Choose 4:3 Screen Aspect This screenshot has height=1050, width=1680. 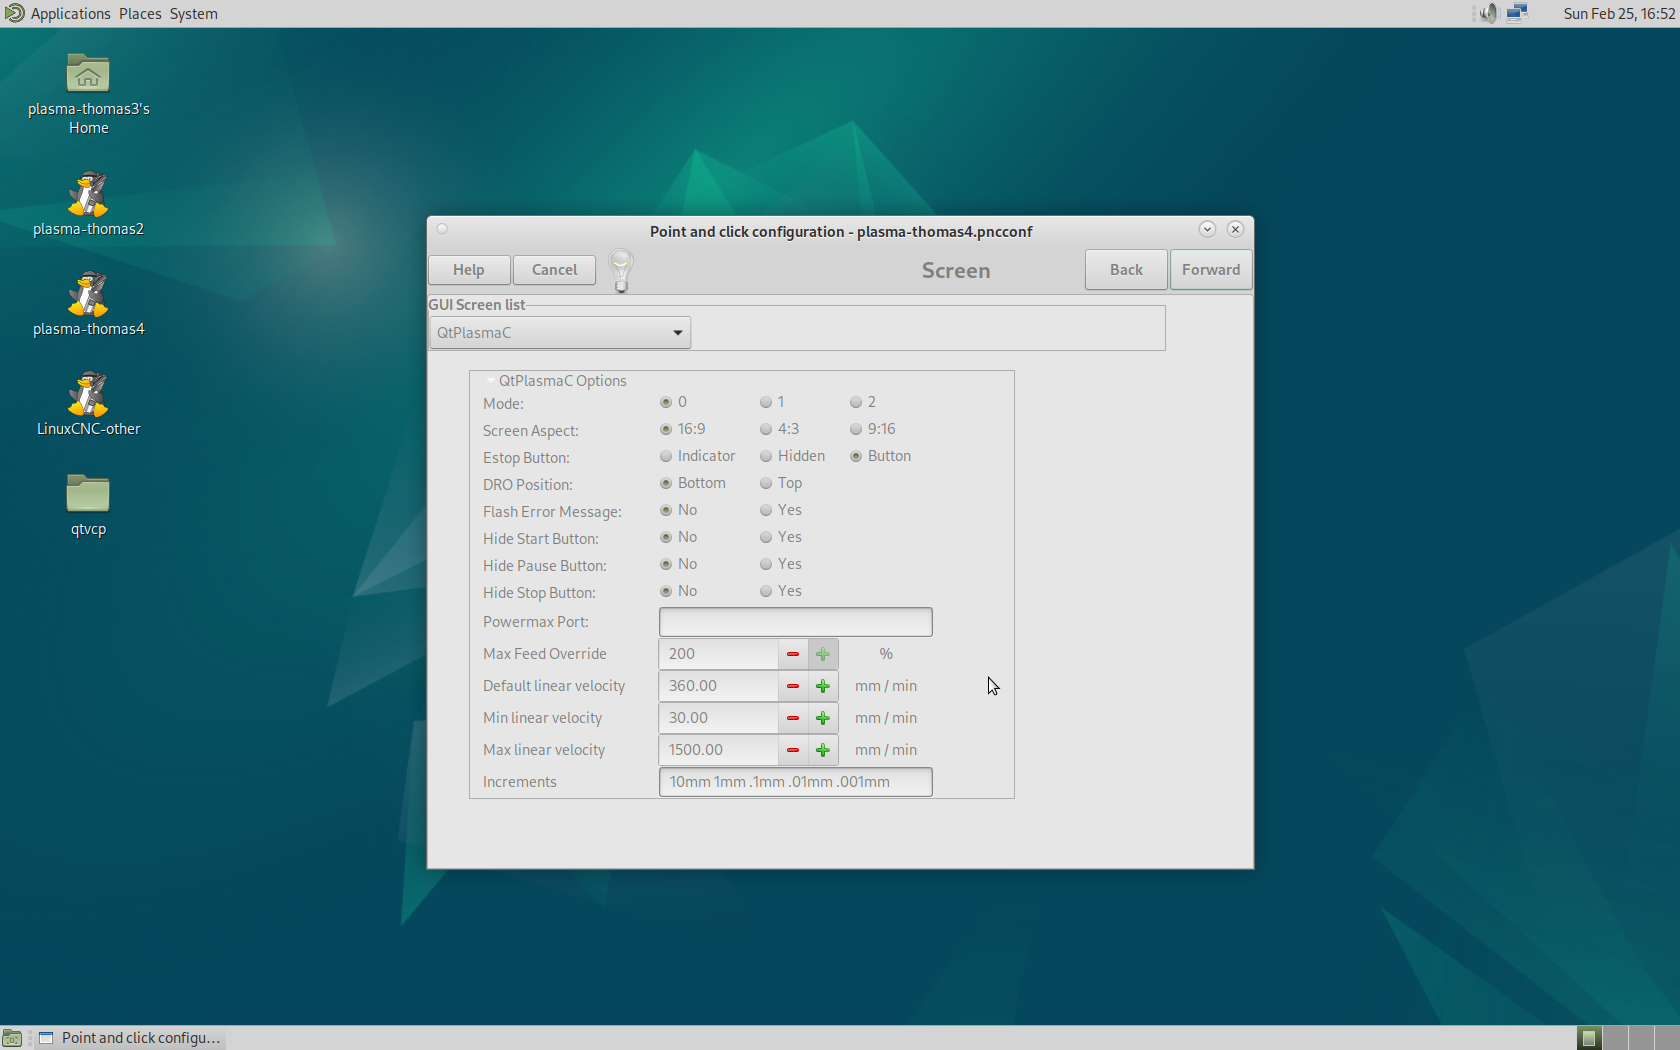point(766,429)
